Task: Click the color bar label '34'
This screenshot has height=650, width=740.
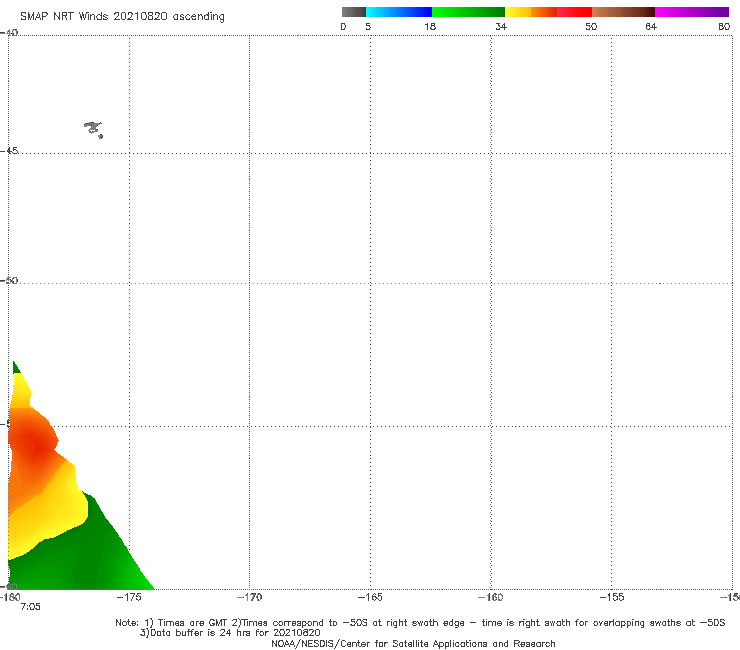Action: 501,27
